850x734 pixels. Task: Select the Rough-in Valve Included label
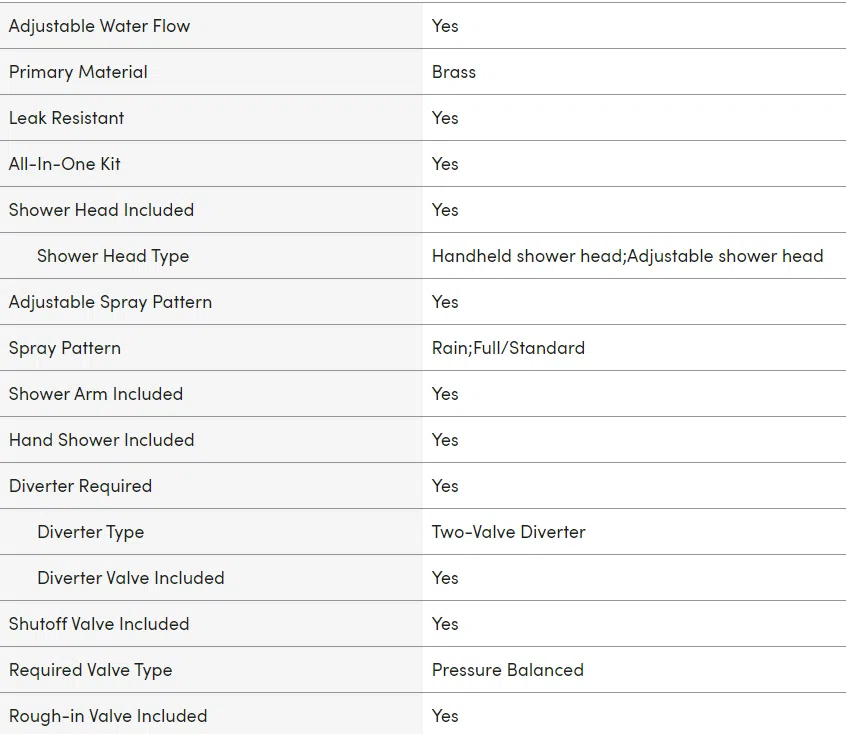[108, 716]
